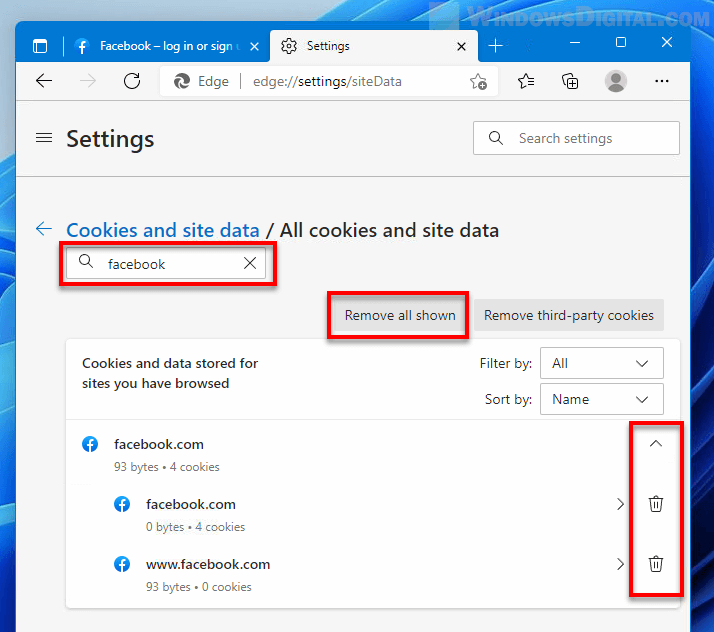
Task: Clear the facebook search text
Action: coord(250,263)
